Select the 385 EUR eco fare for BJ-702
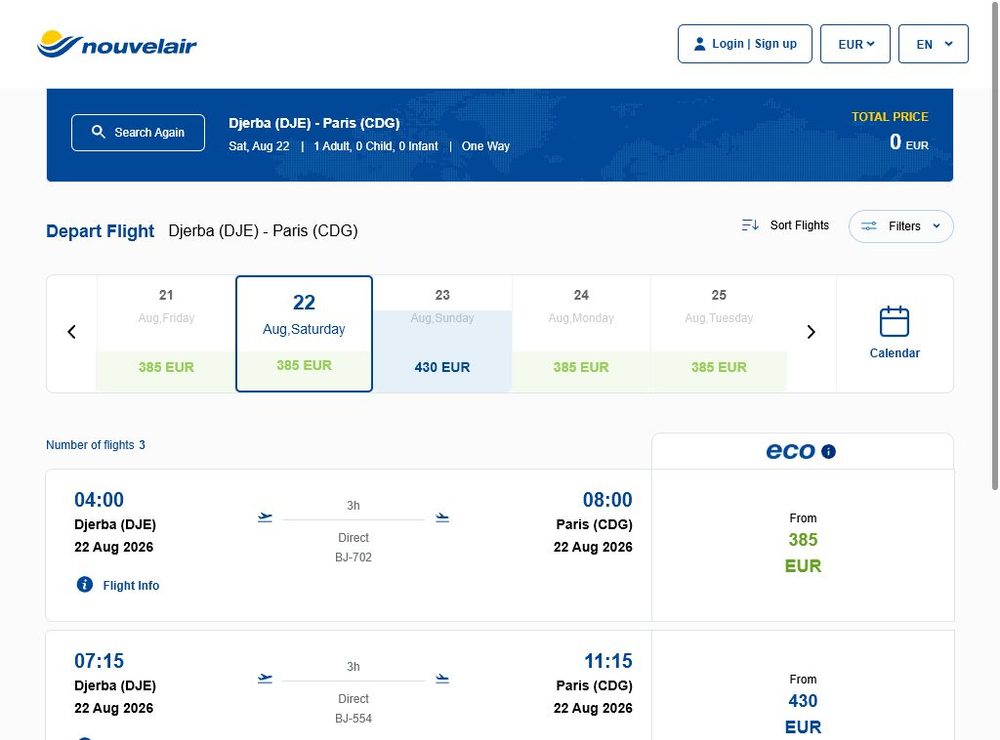 (x=803, y=545)
